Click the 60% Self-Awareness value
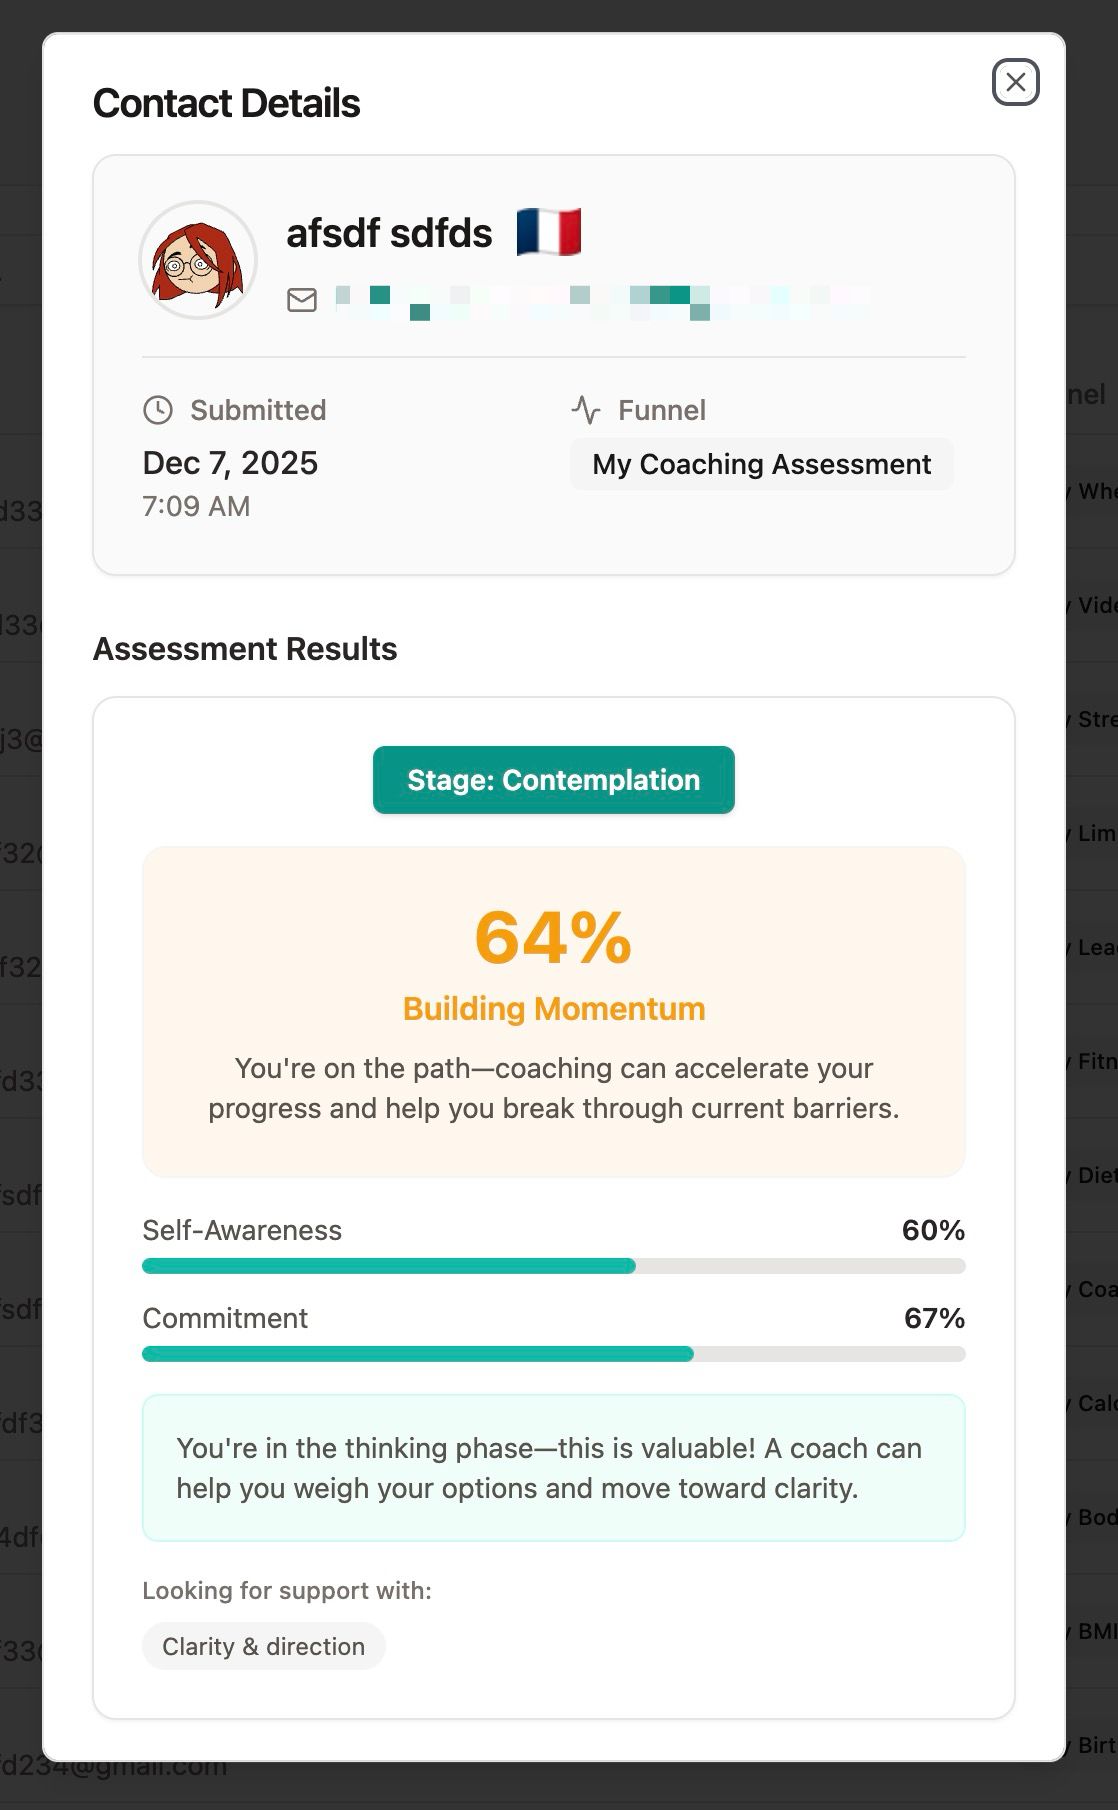The width and height of the screenshot is (1118, 1810). click(933, 1230)
